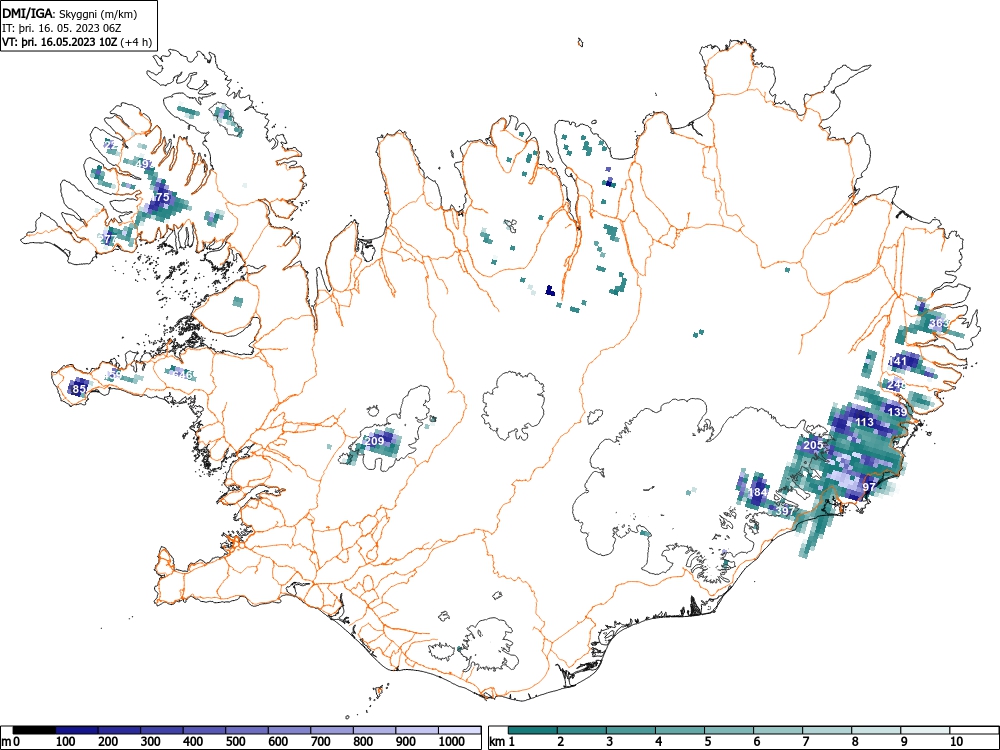Click the '113' visibility value in the southeast
Image resolution: width=1000 pixels, height=750 pixels.
(x=864, y=422)
